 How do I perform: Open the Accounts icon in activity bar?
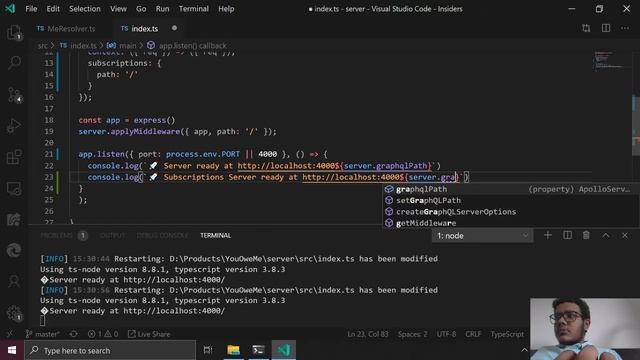point(15,281)
